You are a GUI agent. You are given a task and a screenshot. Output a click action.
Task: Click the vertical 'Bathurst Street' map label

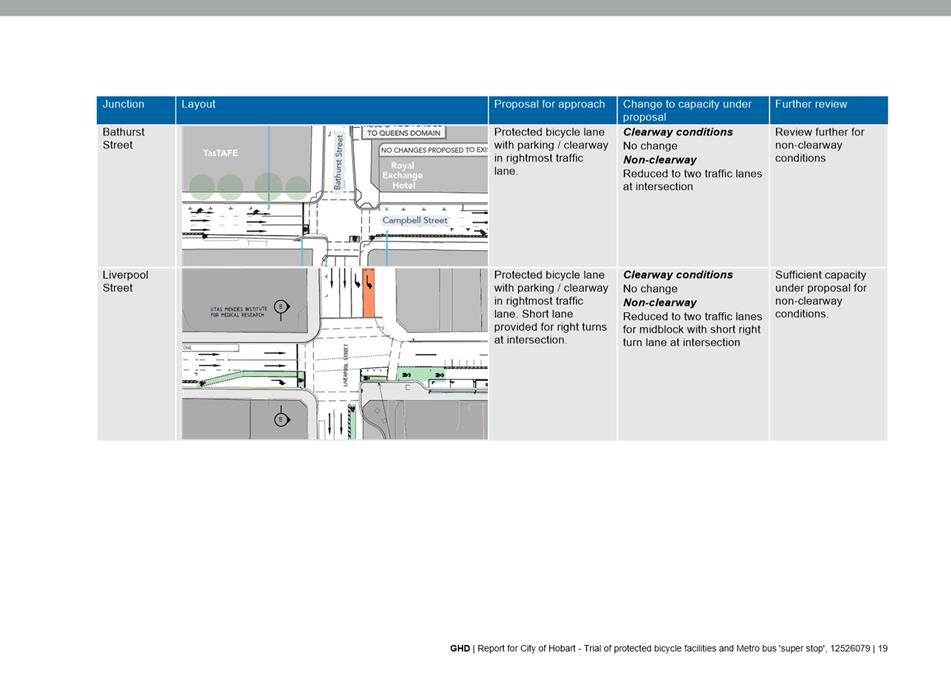tap(338, 161)
